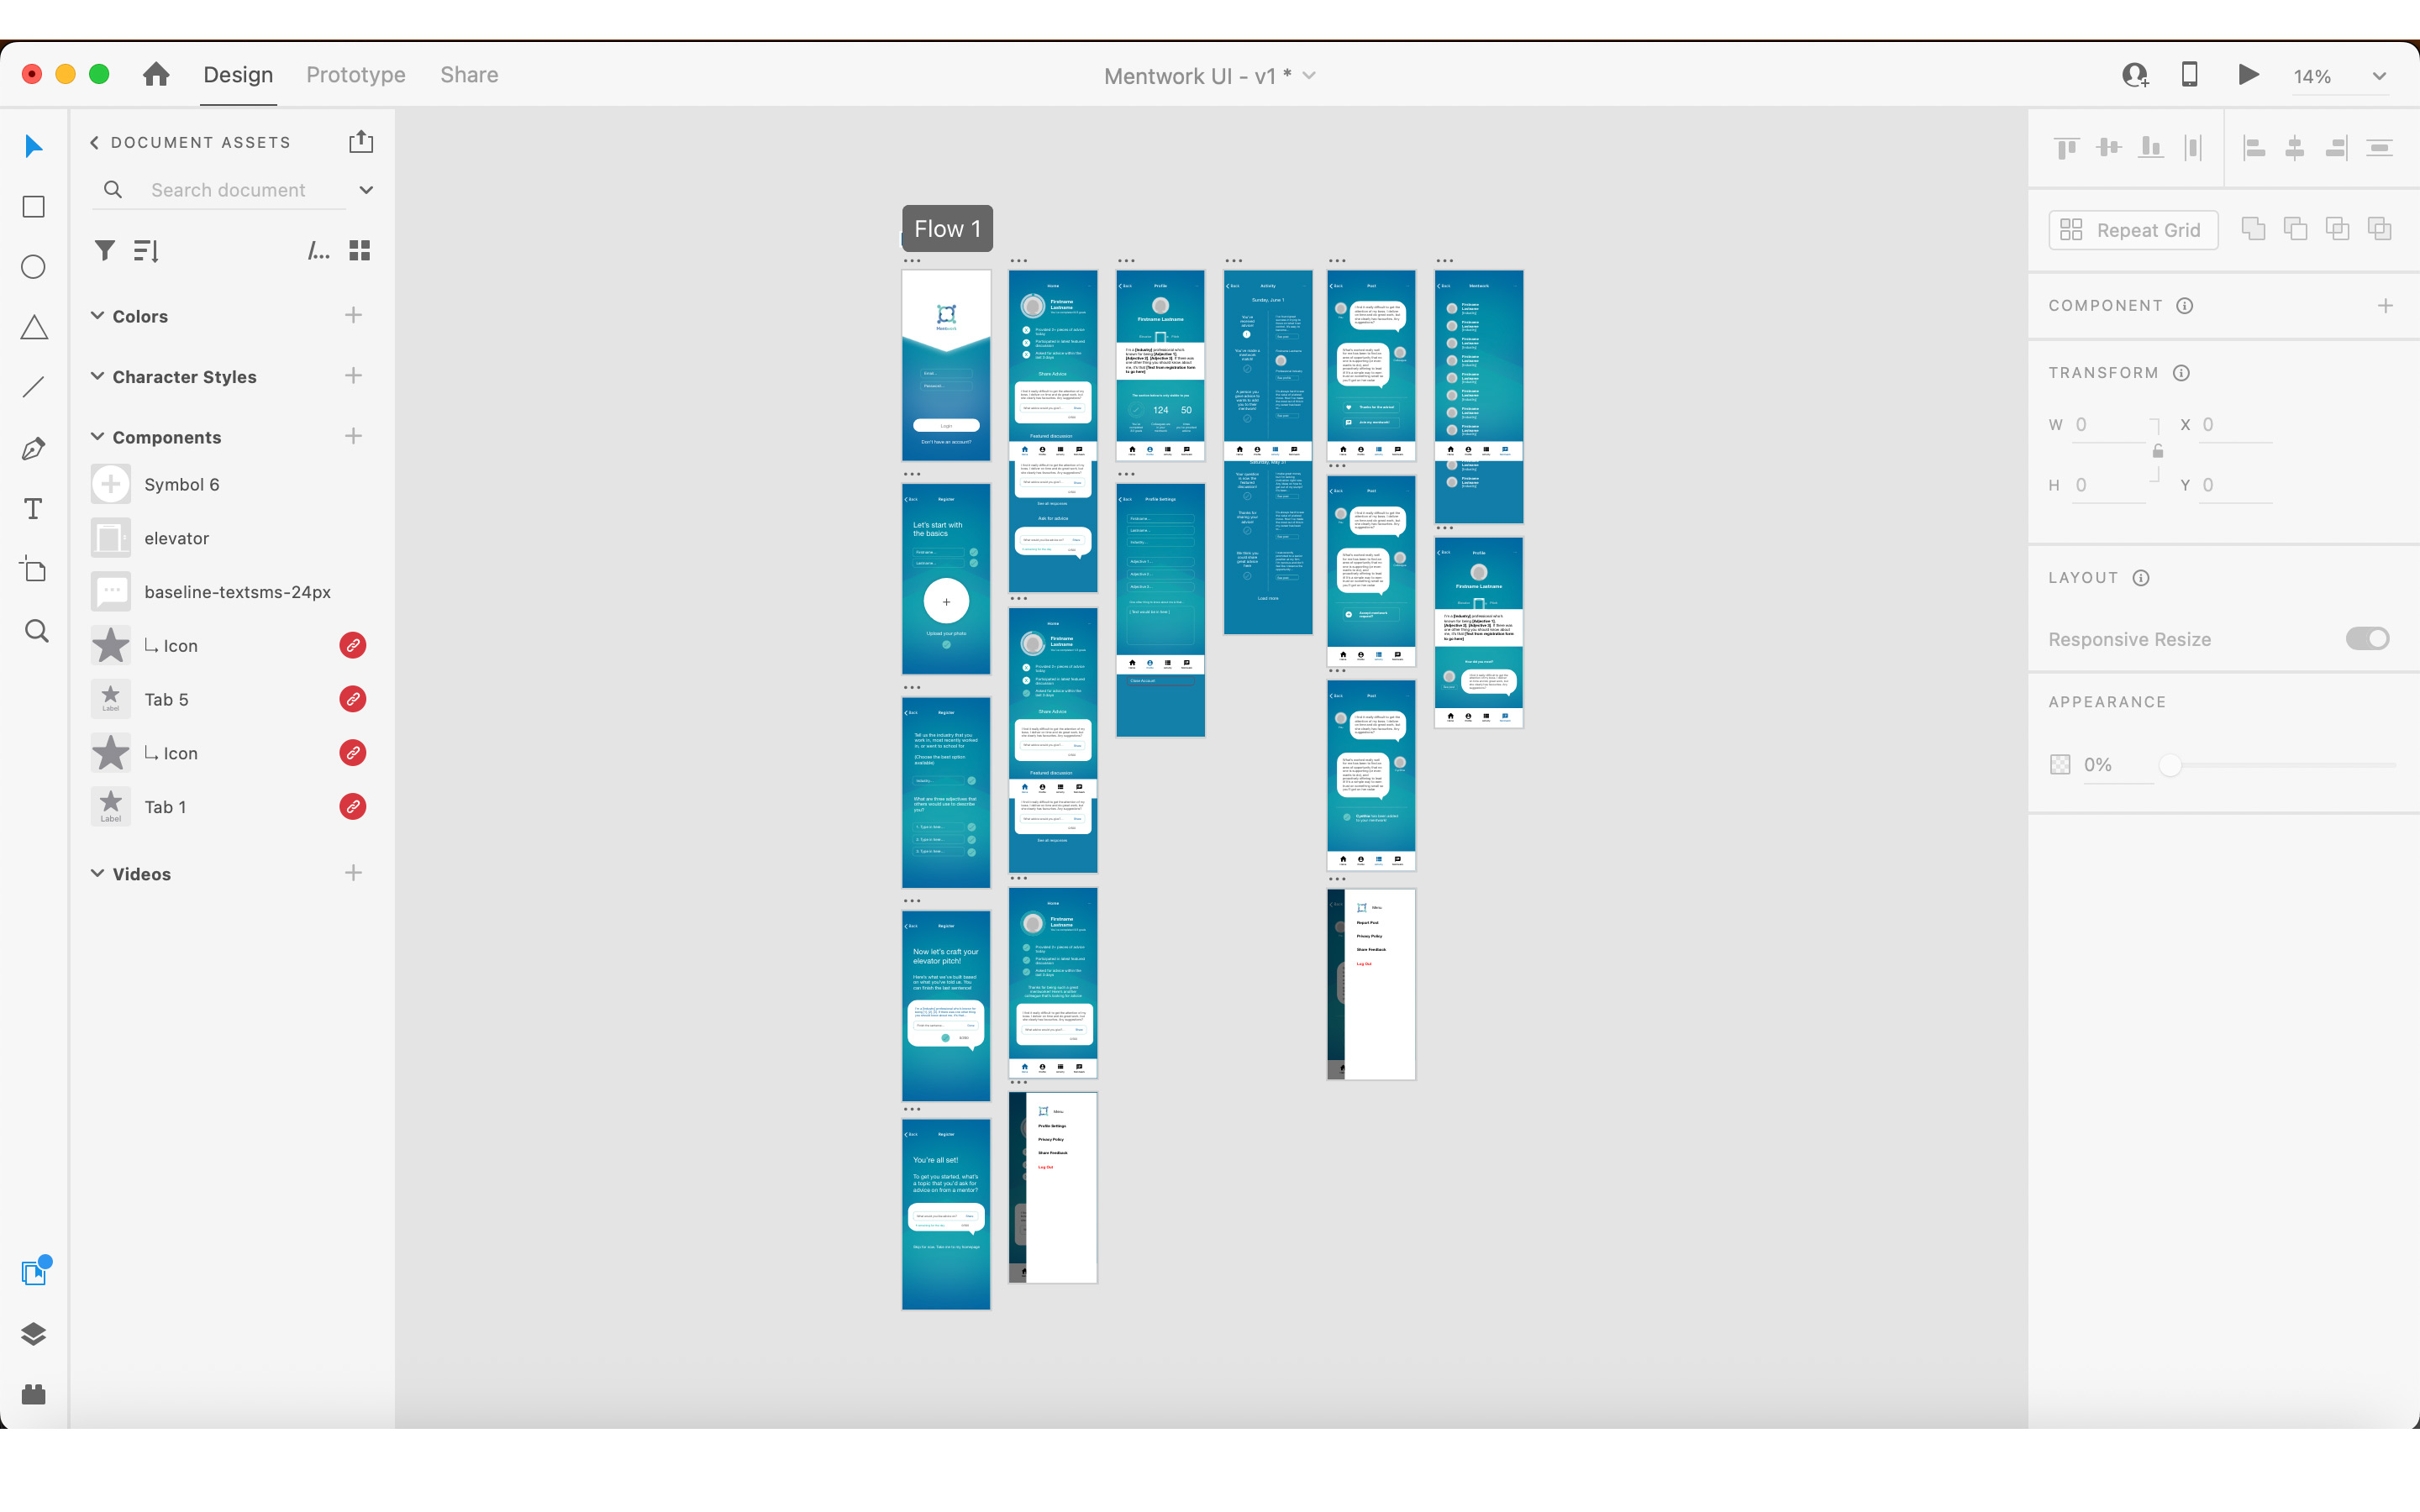Viewport: 2420px width, 1512px height.
Task: Click the publish library share icon
Action: (x=361, y=142)
